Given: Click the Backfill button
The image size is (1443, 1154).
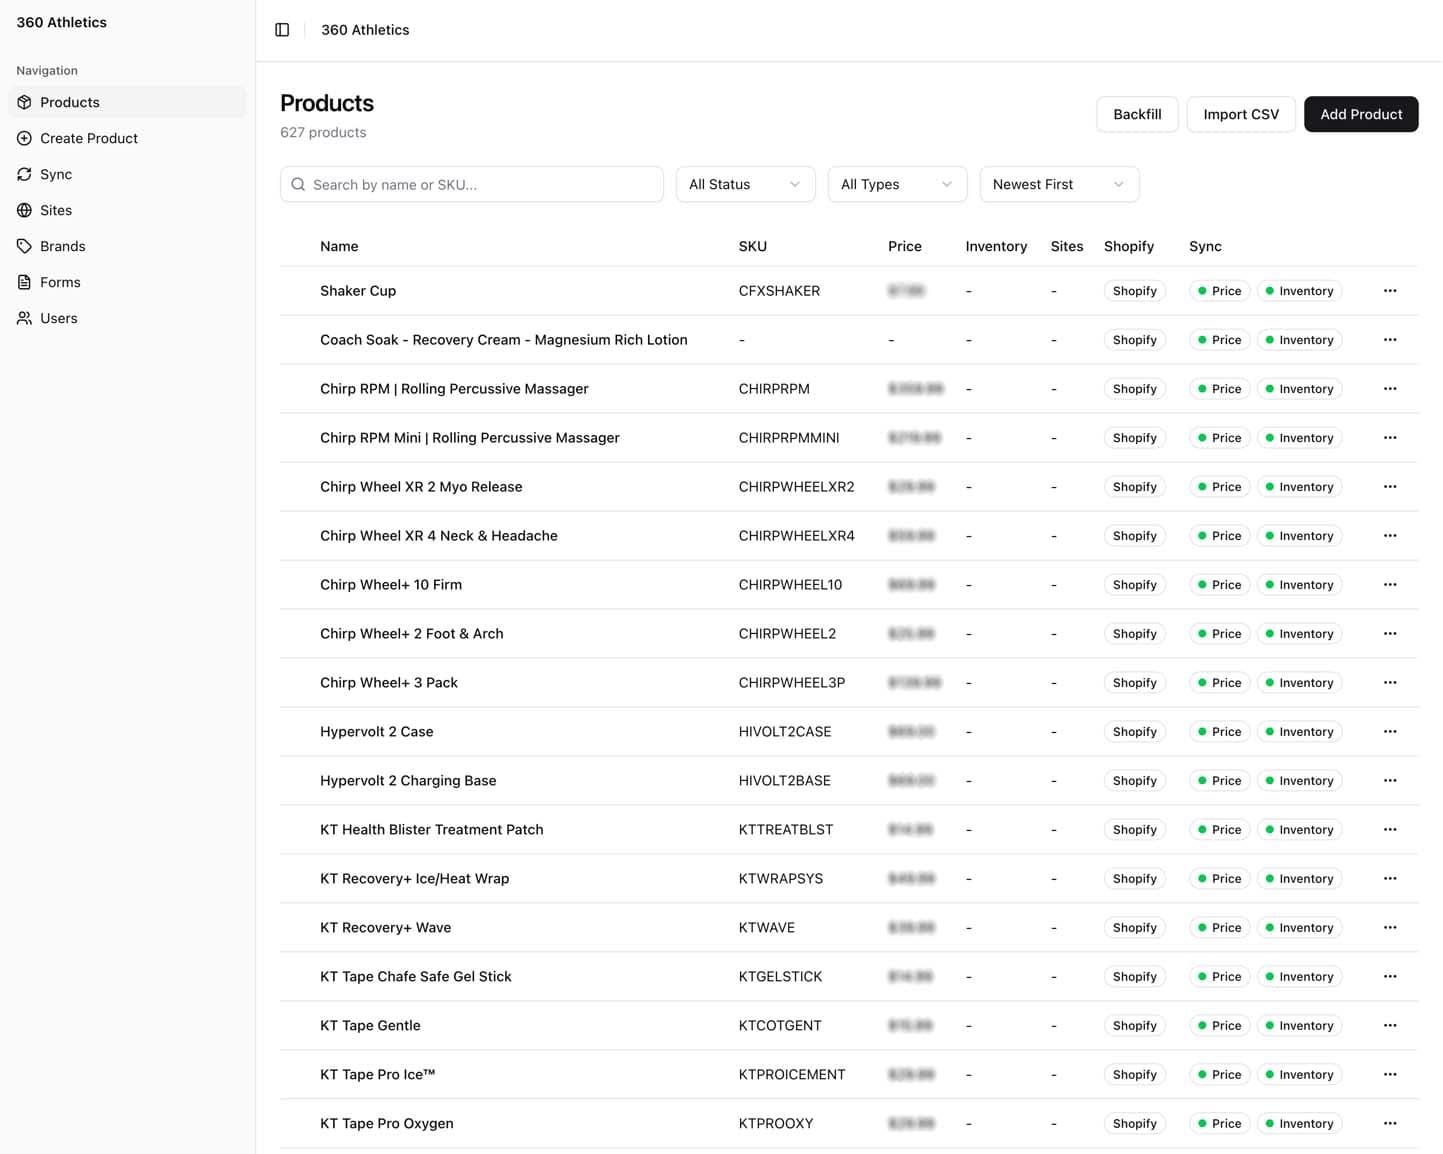Looking at the screenshot, I should click(x=1137, y=114).
